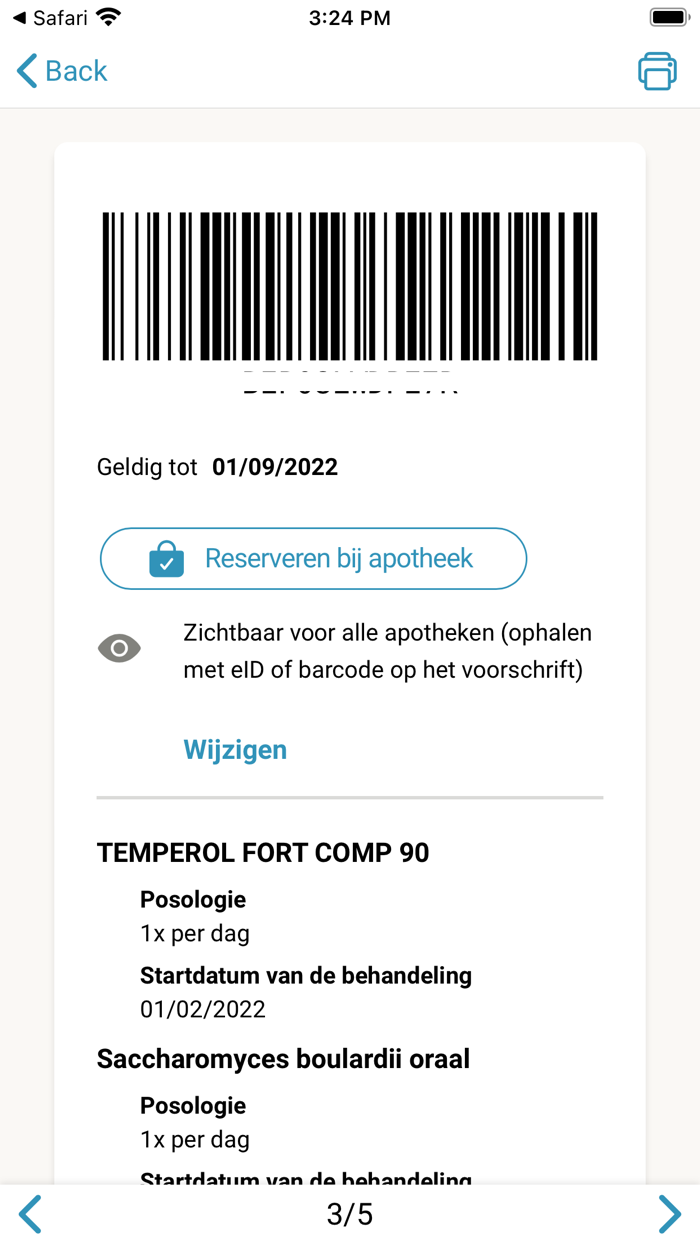This screenshot has height=1244, width=700.
Task: Tap the battery status icon
Action: [667, 17]
